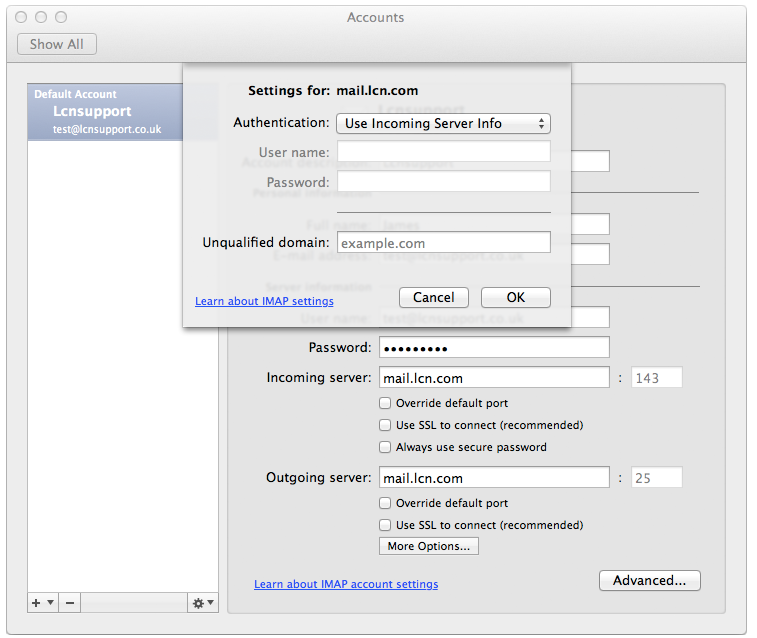Enable outgoing Override default port

[385, 503]
